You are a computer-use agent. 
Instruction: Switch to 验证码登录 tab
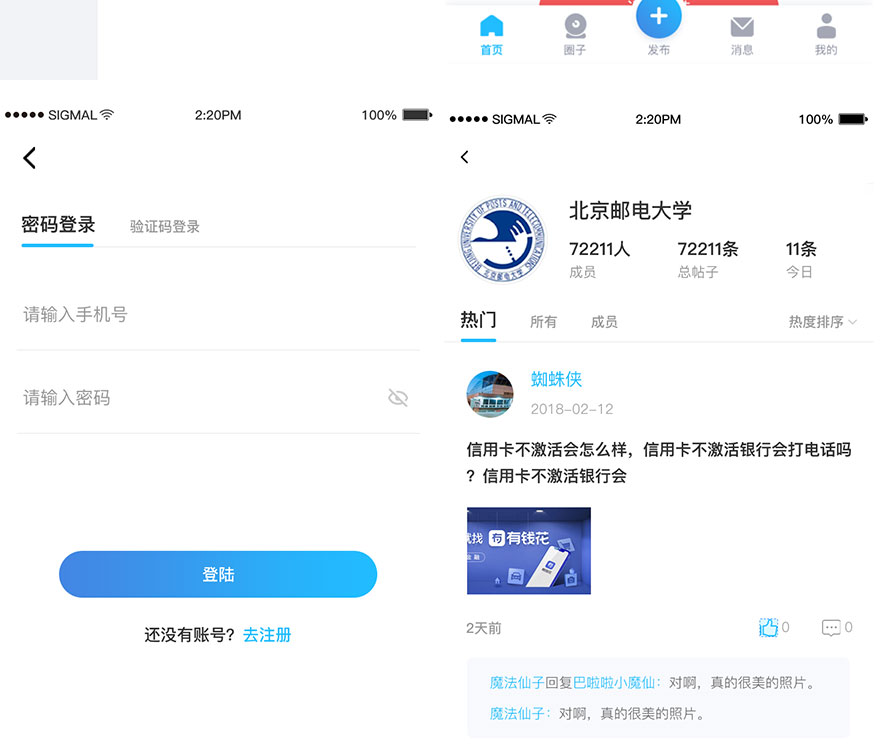[165, 226]
